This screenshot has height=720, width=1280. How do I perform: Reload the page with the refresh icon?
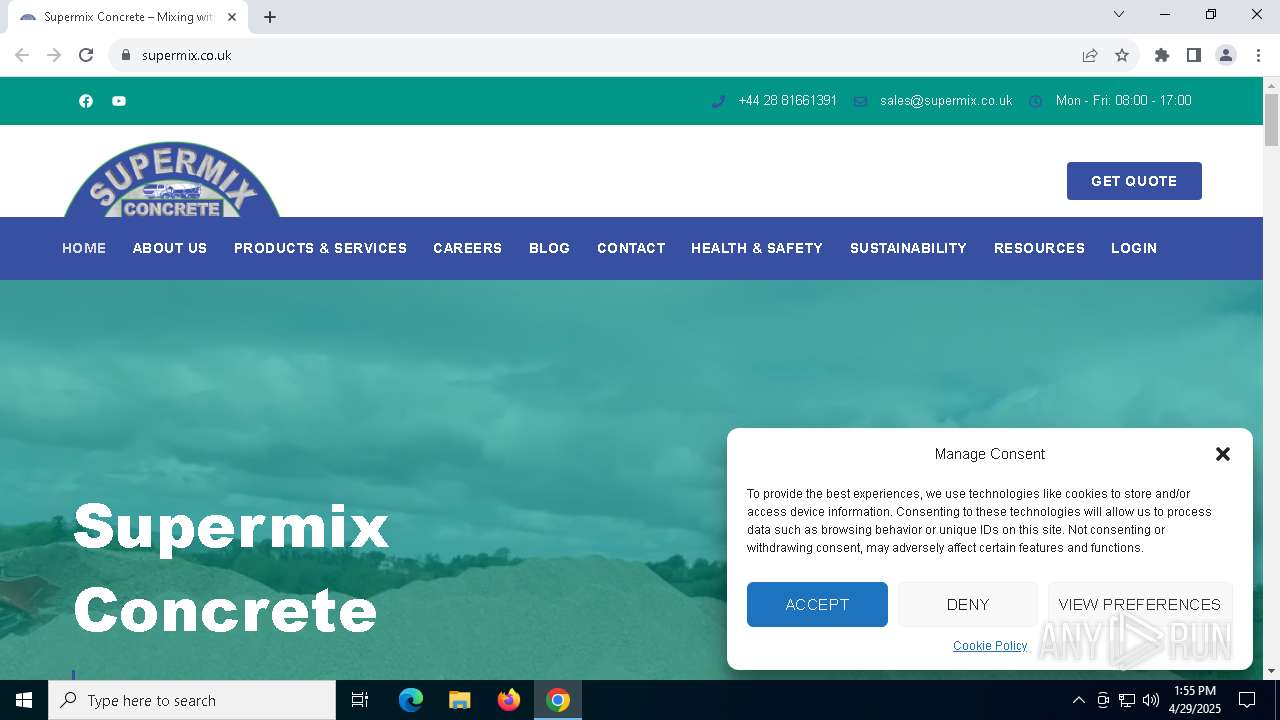point(86,55)
